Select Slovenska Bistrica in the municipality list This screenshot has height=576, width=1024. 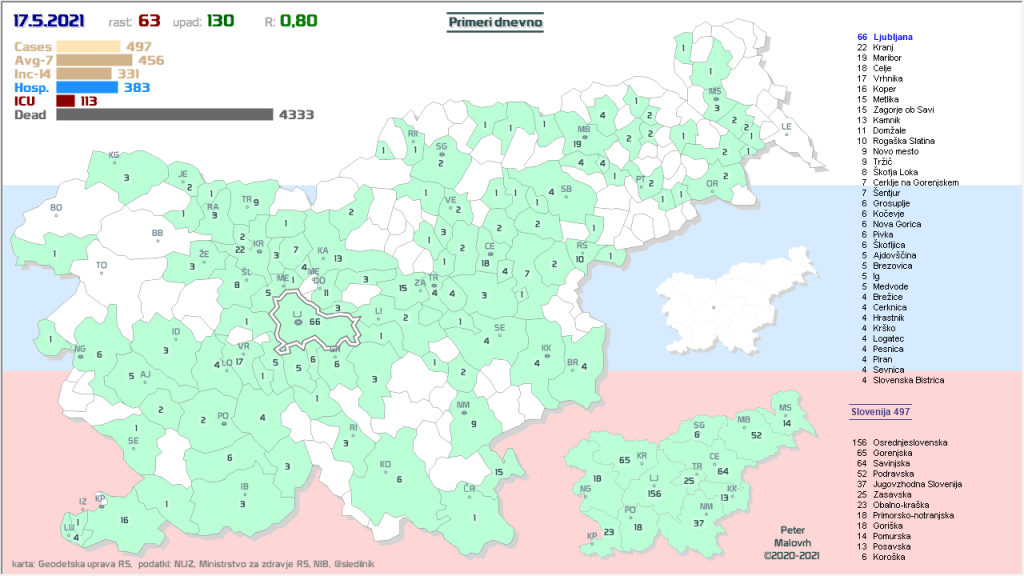pyautogui.click(x=908, y=380)
